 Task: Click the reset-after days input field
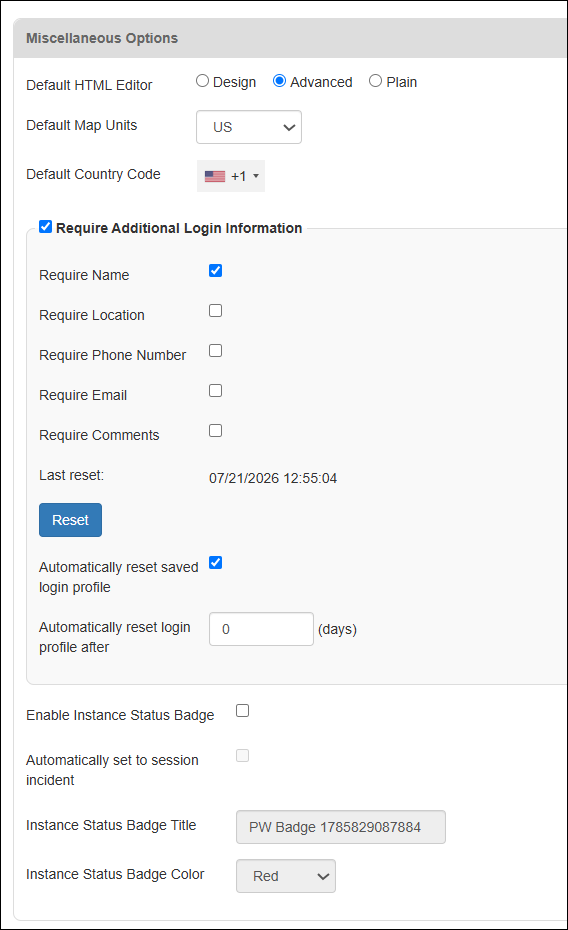[x=261, y=629]
